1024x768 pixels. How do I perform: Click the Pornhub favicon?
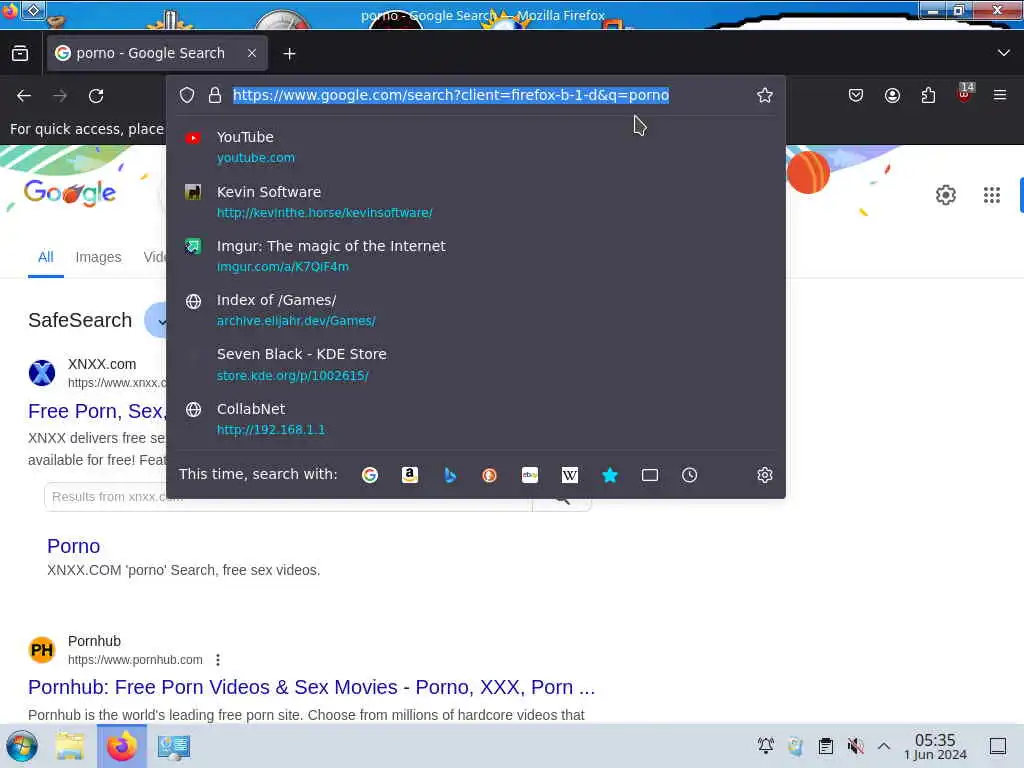pos(42,650)
